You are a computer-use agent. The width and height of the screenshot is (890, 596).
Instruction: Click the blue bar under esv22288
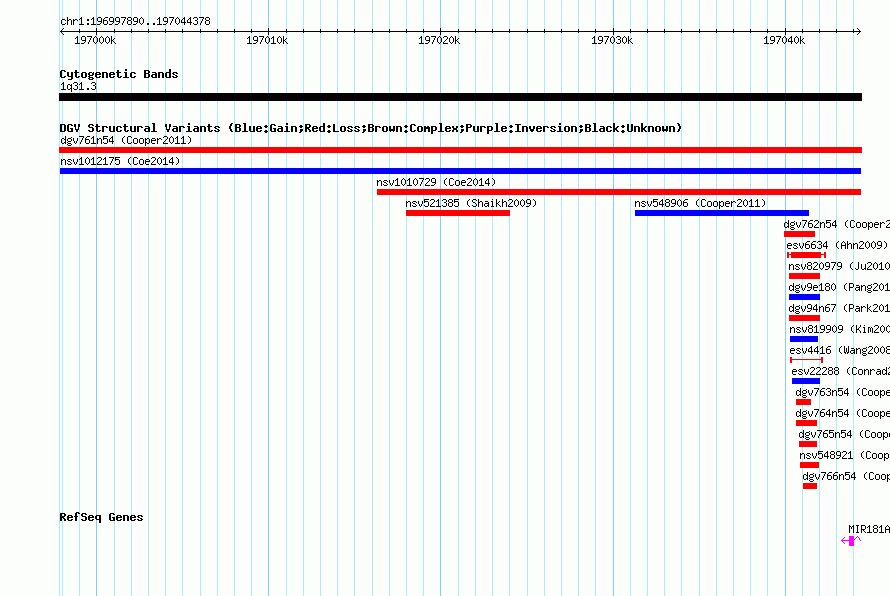pyautogui.click(x=806, y=381)
